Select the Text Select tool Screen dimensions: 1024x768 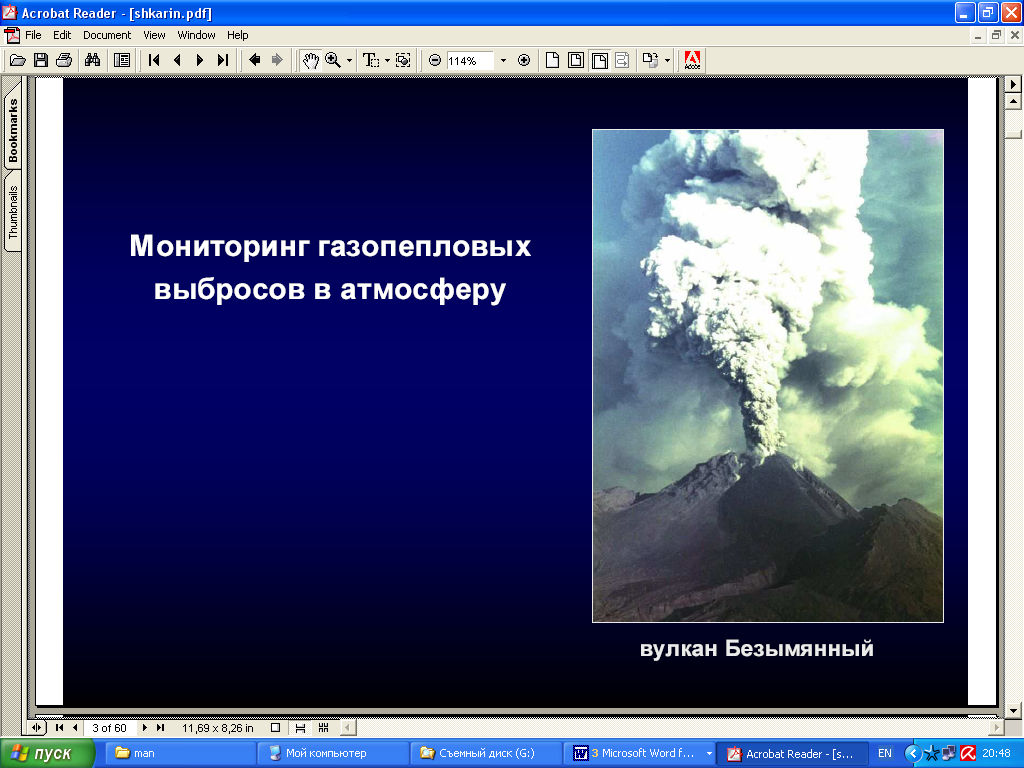[x=371, y=61]
